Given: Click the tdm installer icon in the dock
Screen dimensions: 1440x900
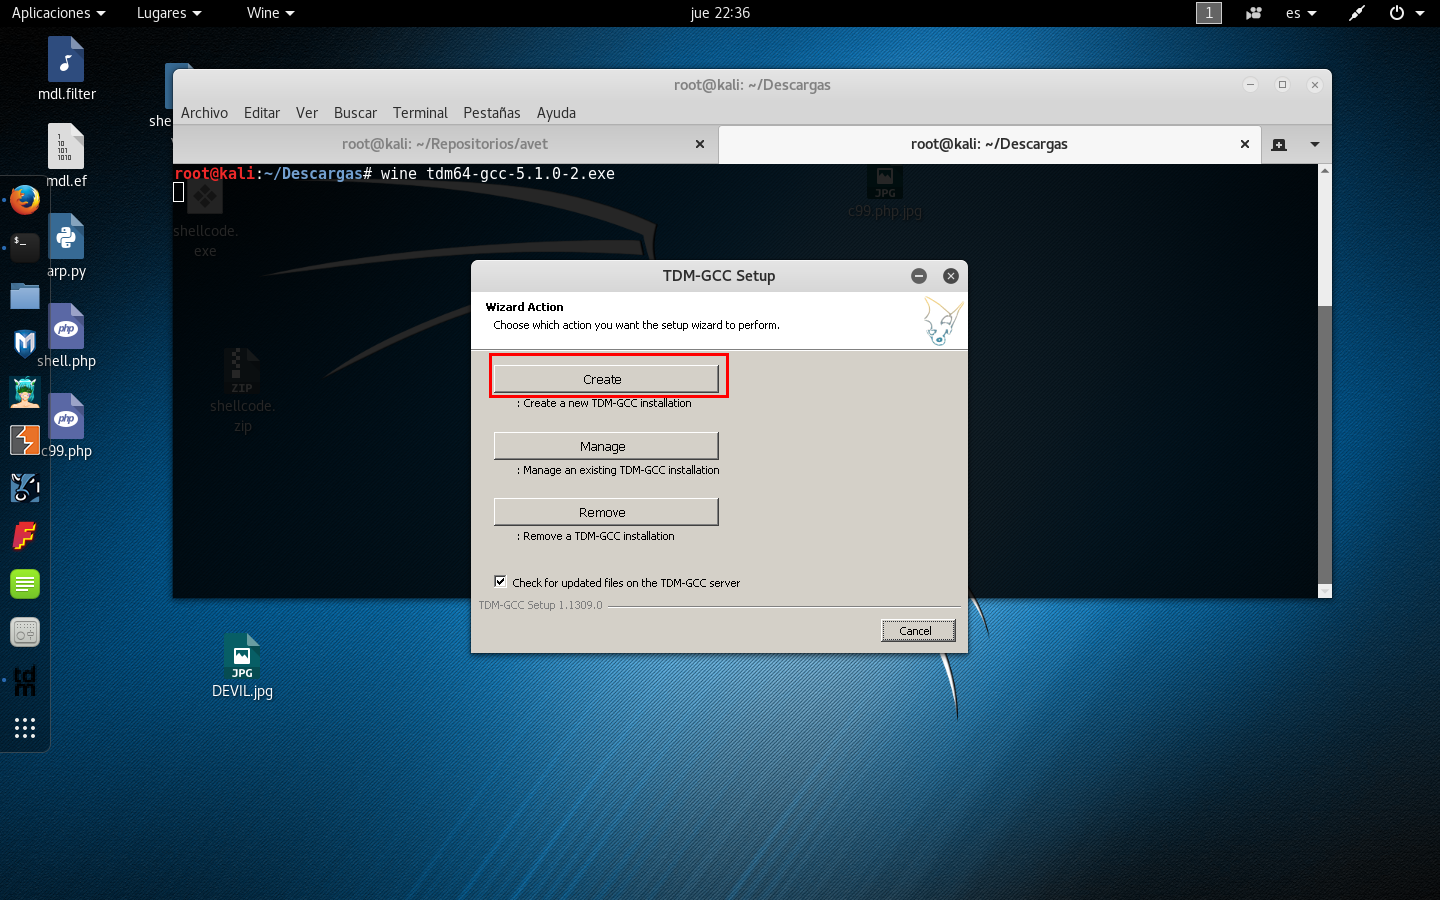Looking at the screenshot, I should click(24, 680).
